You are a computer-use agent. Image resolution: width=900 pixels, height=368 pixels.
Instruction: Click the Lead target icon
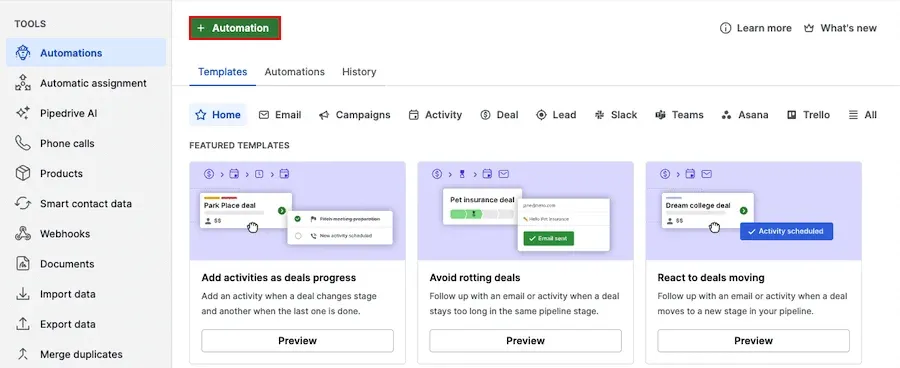541,115
